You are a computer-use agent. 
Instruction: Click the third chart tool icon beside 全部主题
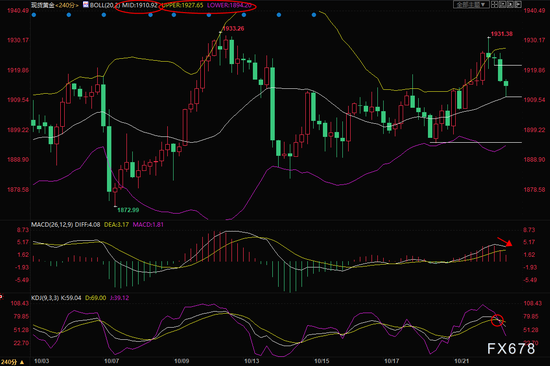(x=510, y=5)
